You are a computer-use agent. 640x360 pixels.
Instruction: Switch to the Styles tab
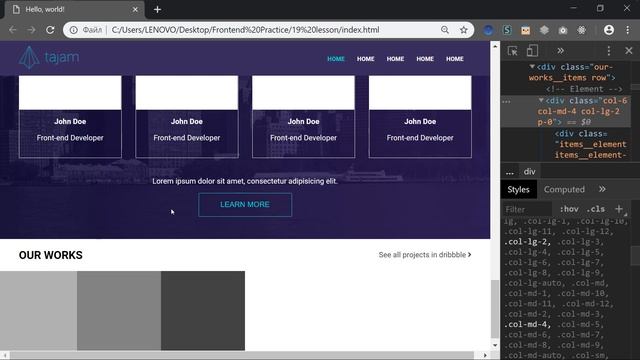click(518, 189)
